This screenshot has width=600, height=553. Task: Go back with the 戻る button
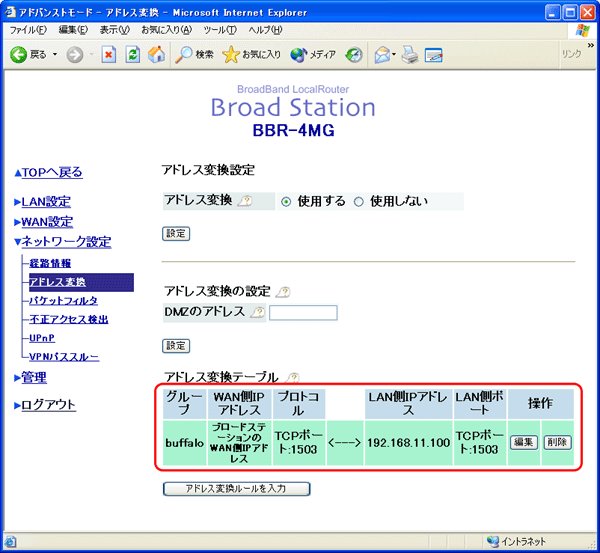[x=28, y=55]
